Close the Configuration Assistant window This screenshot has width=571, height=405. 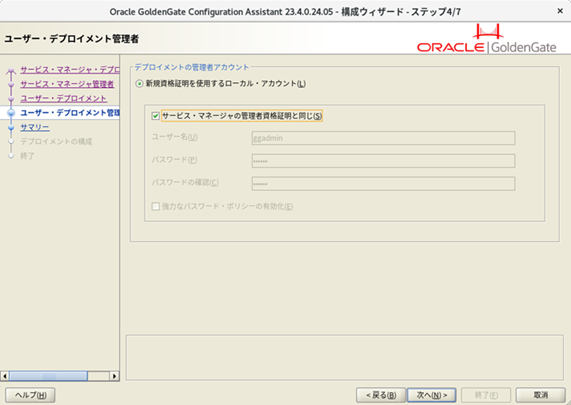point(560,11)
